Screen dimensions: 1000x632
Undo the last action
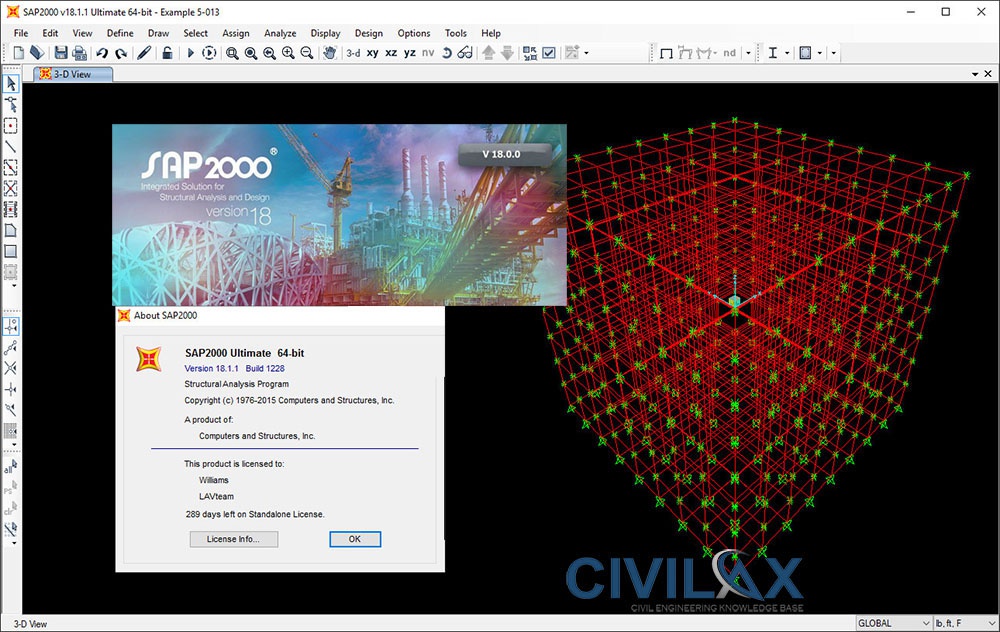point(102,53)
